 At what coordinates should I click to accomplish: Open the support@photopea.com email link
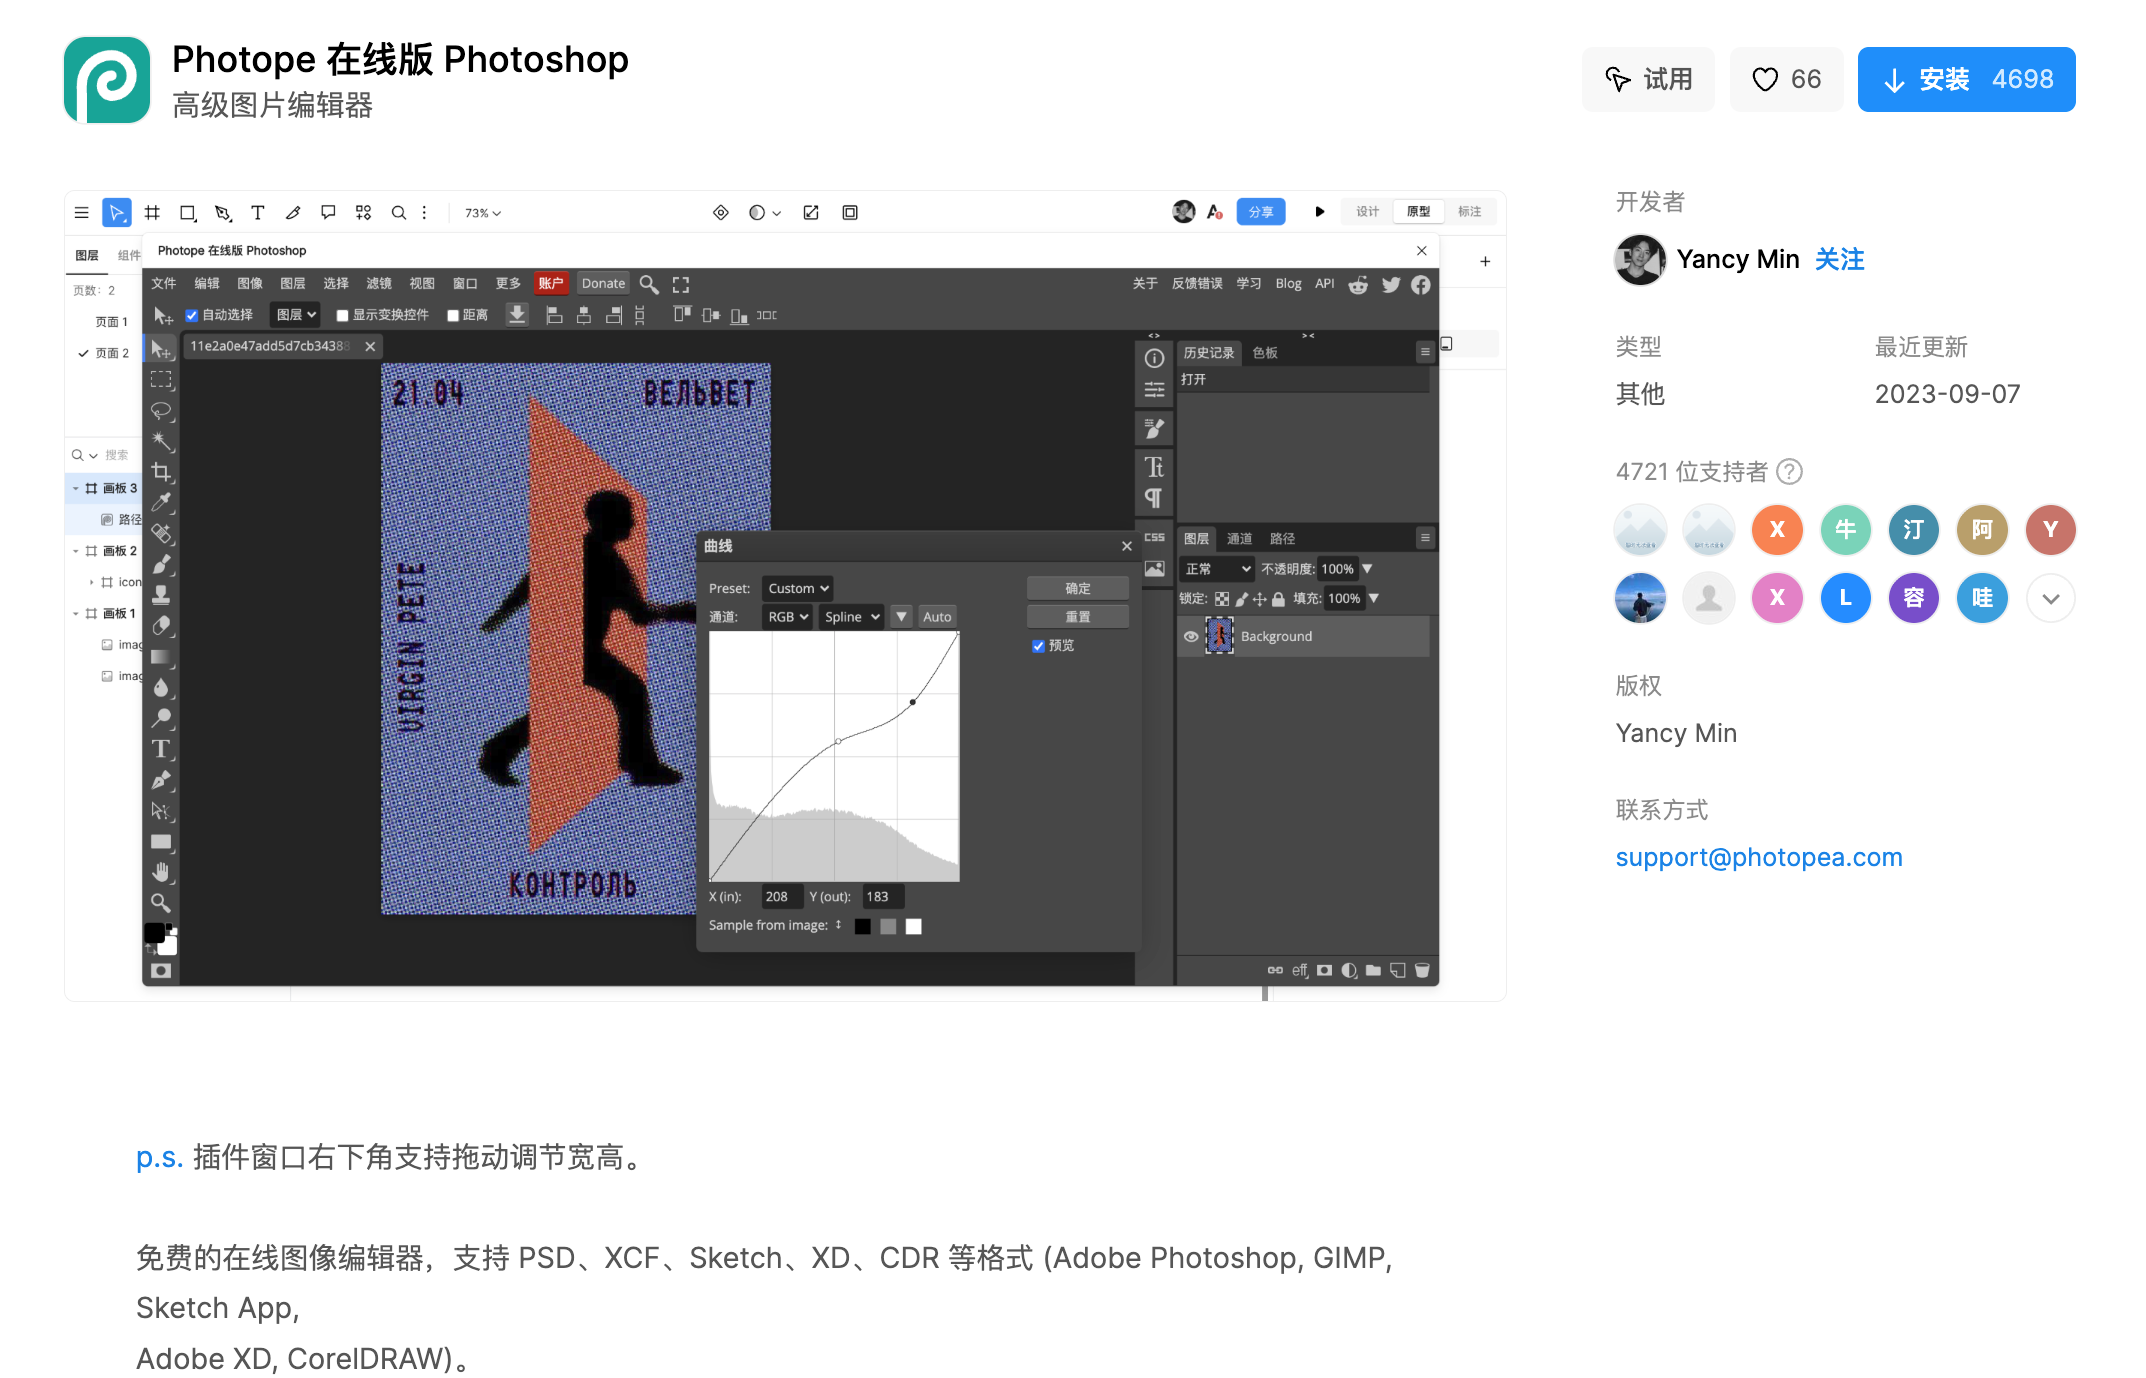(x=1758, y=858)
